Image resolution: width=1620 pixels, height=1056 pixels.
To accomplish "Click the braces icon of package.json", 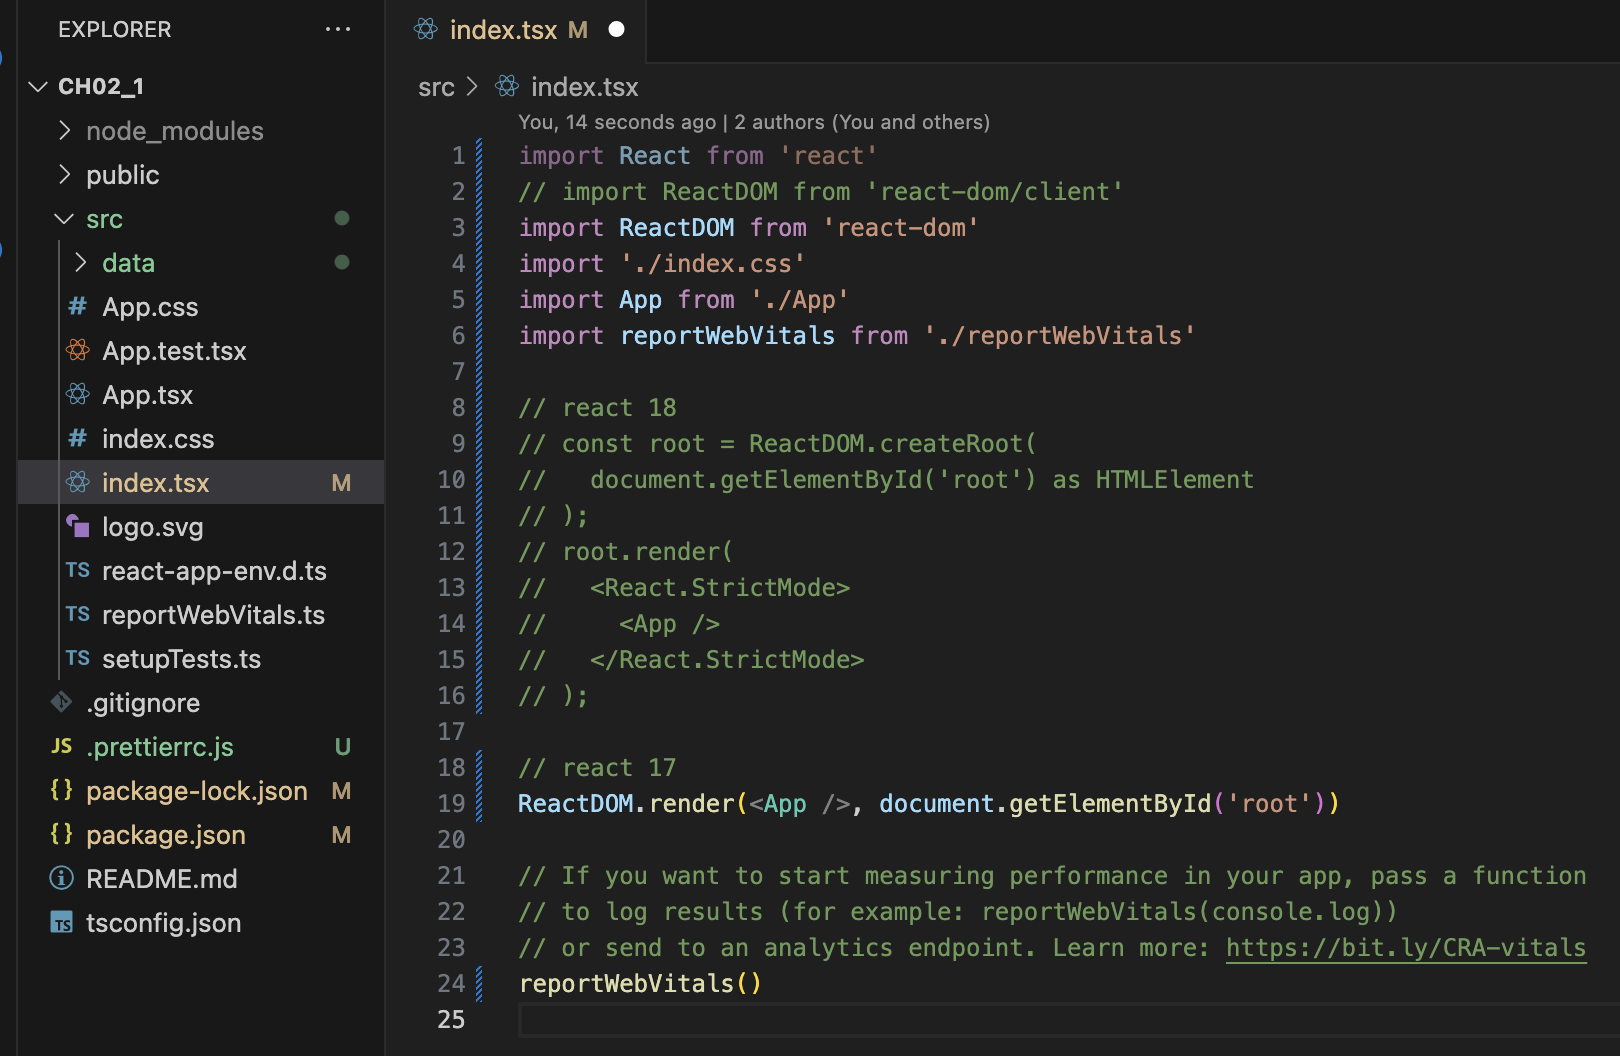I will (x=61, y=834).
